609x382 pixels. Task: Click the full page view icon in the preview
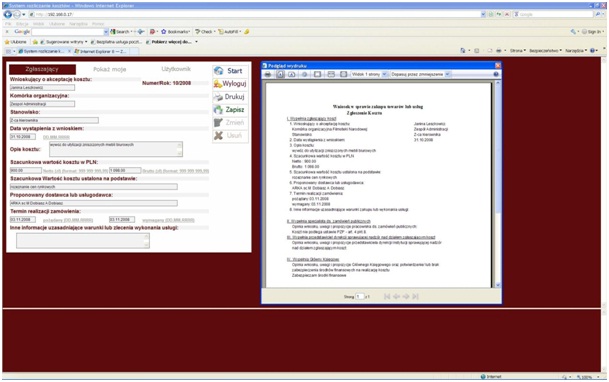coord(343,74)
